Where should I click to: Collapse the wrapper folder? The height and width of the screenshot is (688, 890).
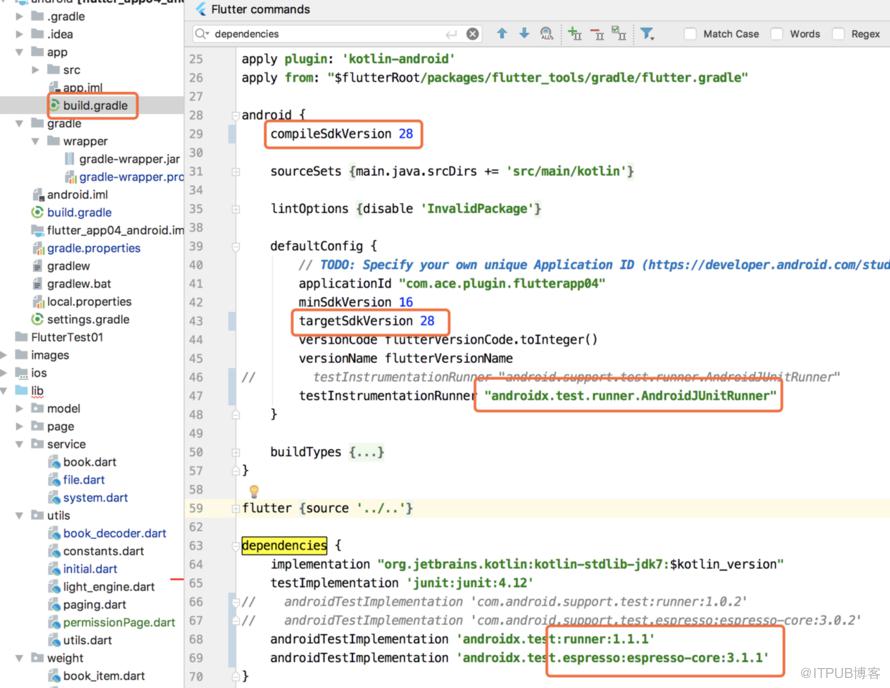click(x=35, y=141)
